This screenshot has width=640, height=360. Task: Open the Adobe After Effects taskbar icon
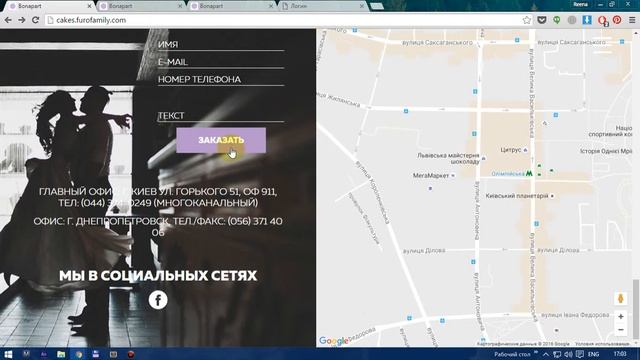click(43, 354)
